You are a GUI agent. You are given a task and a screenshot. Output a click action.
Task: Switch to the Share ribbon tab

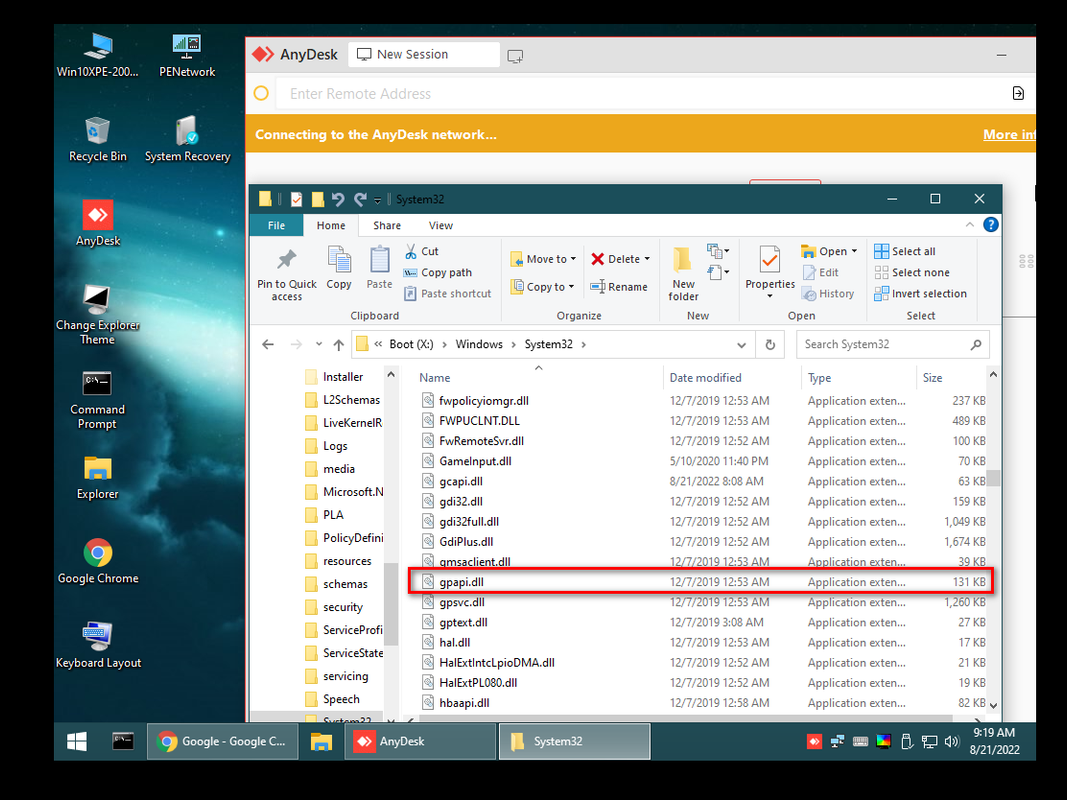click(387, 225)
